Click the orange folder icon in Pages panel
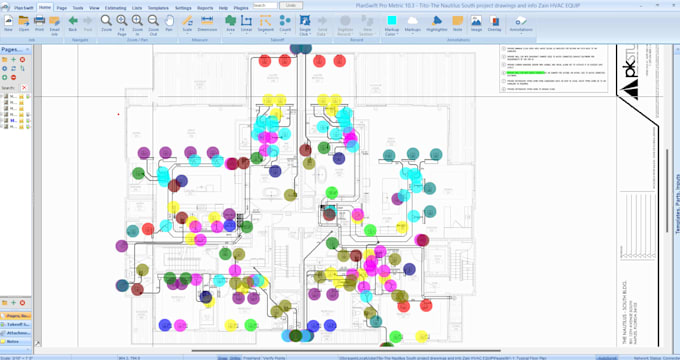Image resolution: width=680 pixels, height=360 pixels. (x=4, y=59)
